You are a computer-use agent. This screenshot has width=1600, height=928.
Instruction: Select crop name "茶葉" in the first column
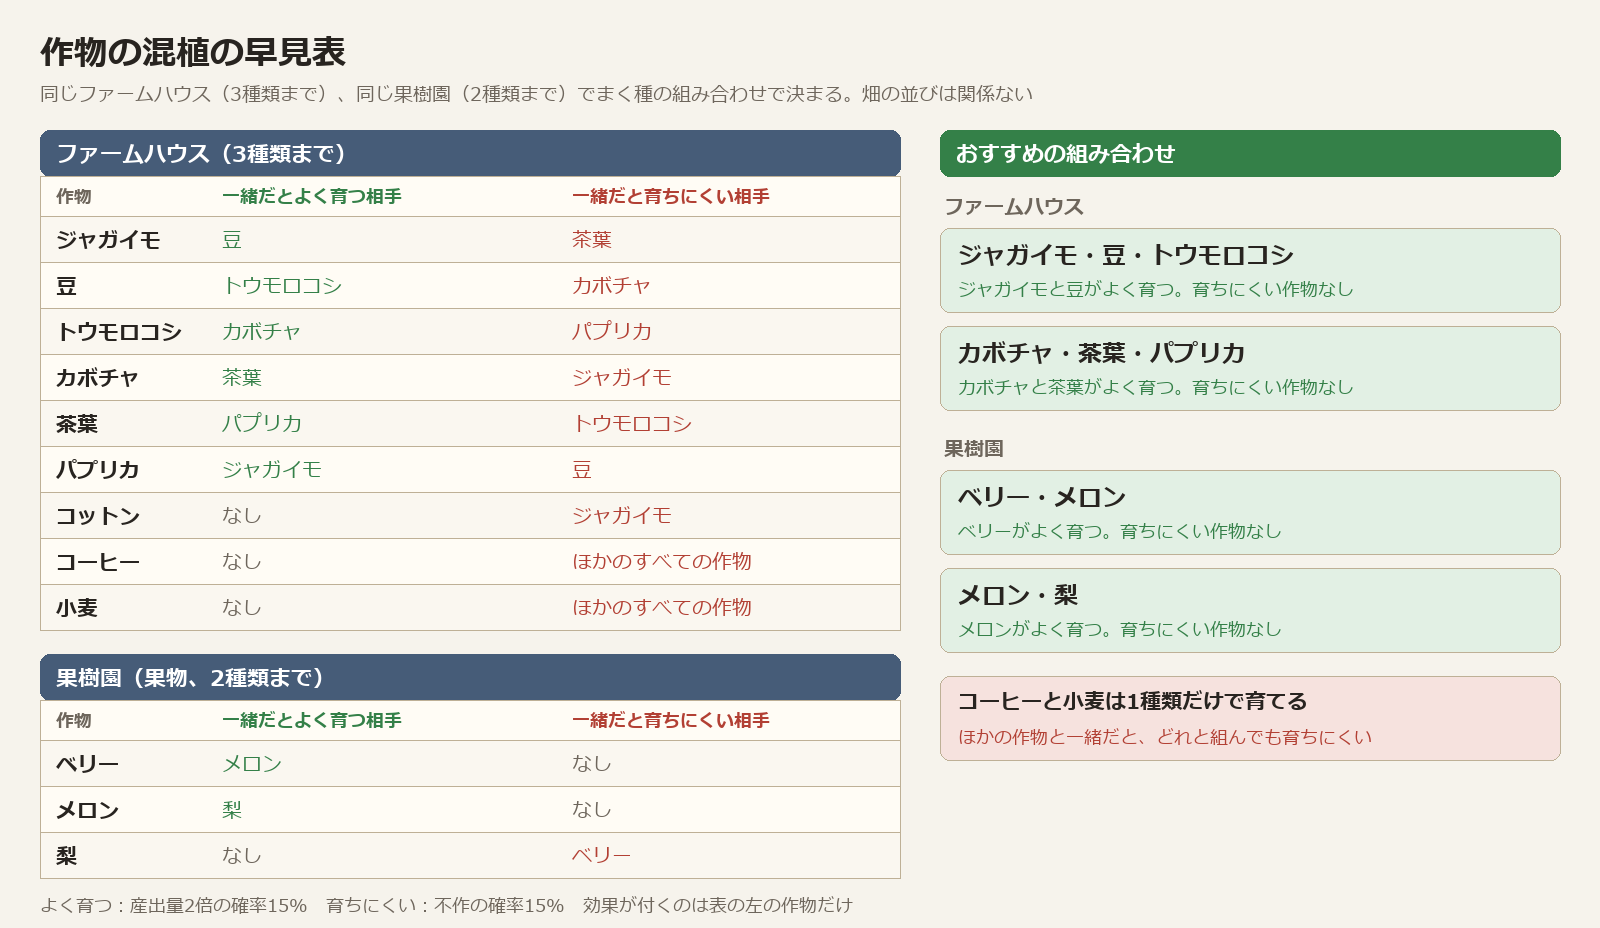click(x=77, y=424)
